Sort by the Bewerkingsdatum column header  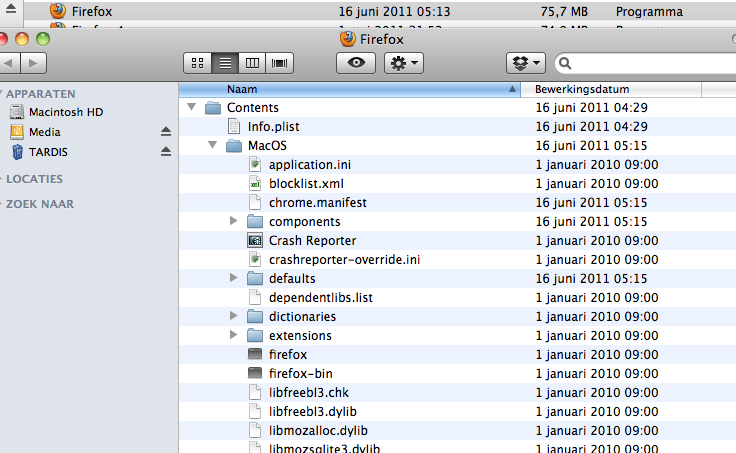point(611,89)
